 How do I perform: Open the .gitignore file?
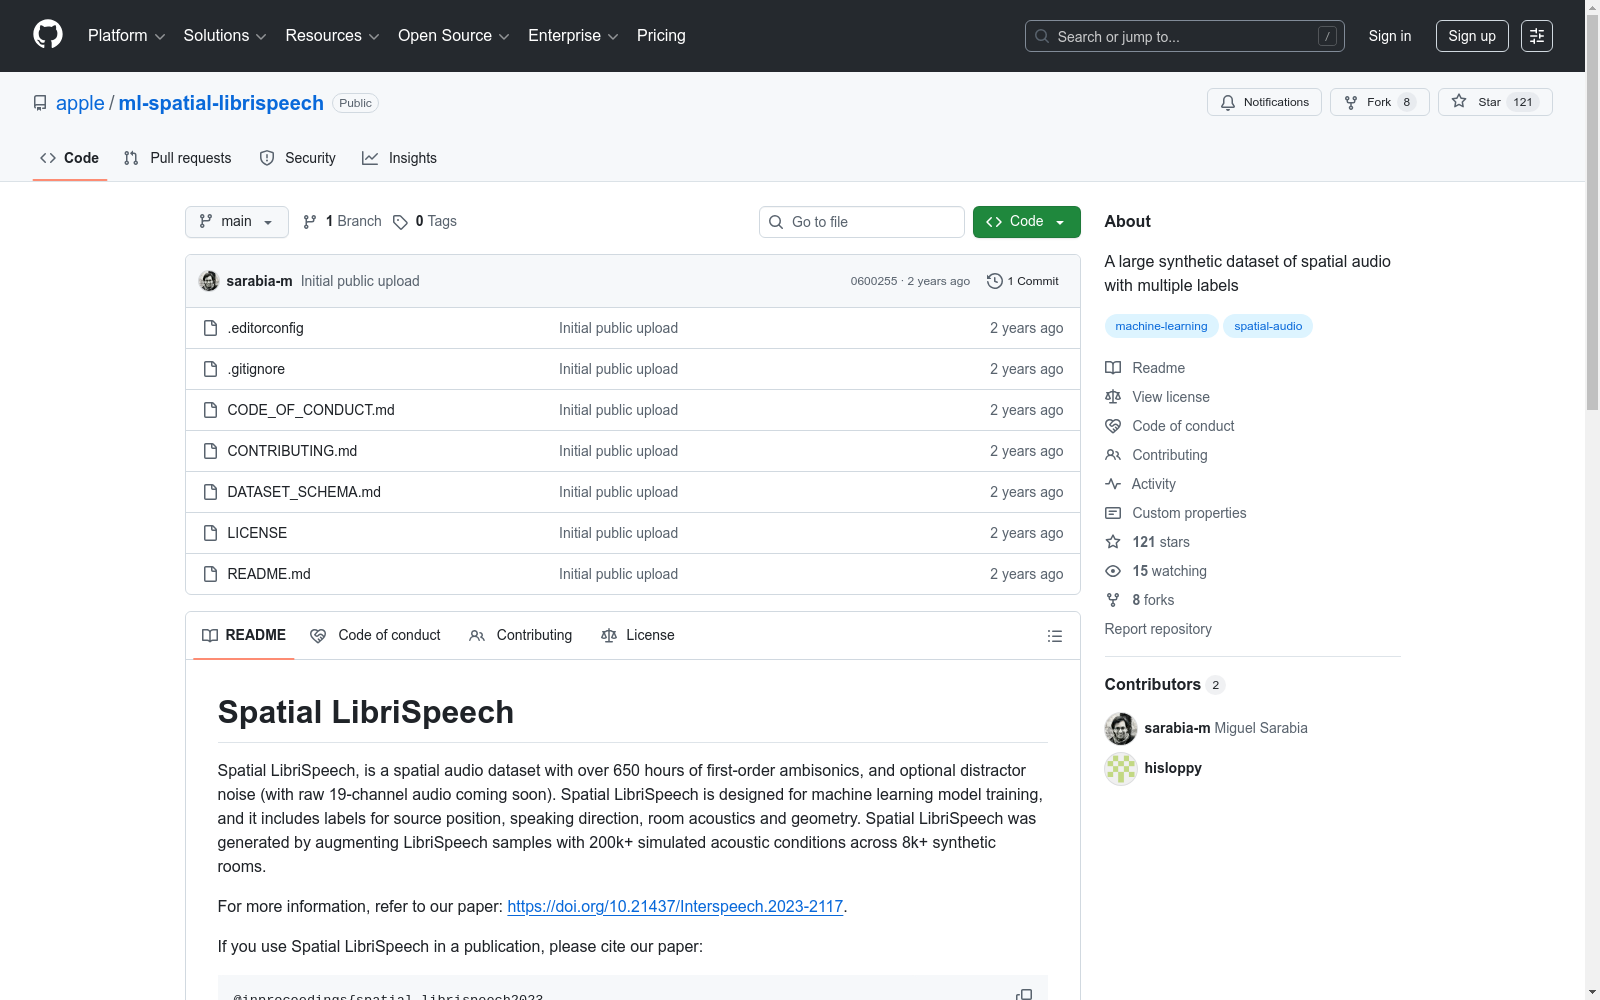point(256,369)
